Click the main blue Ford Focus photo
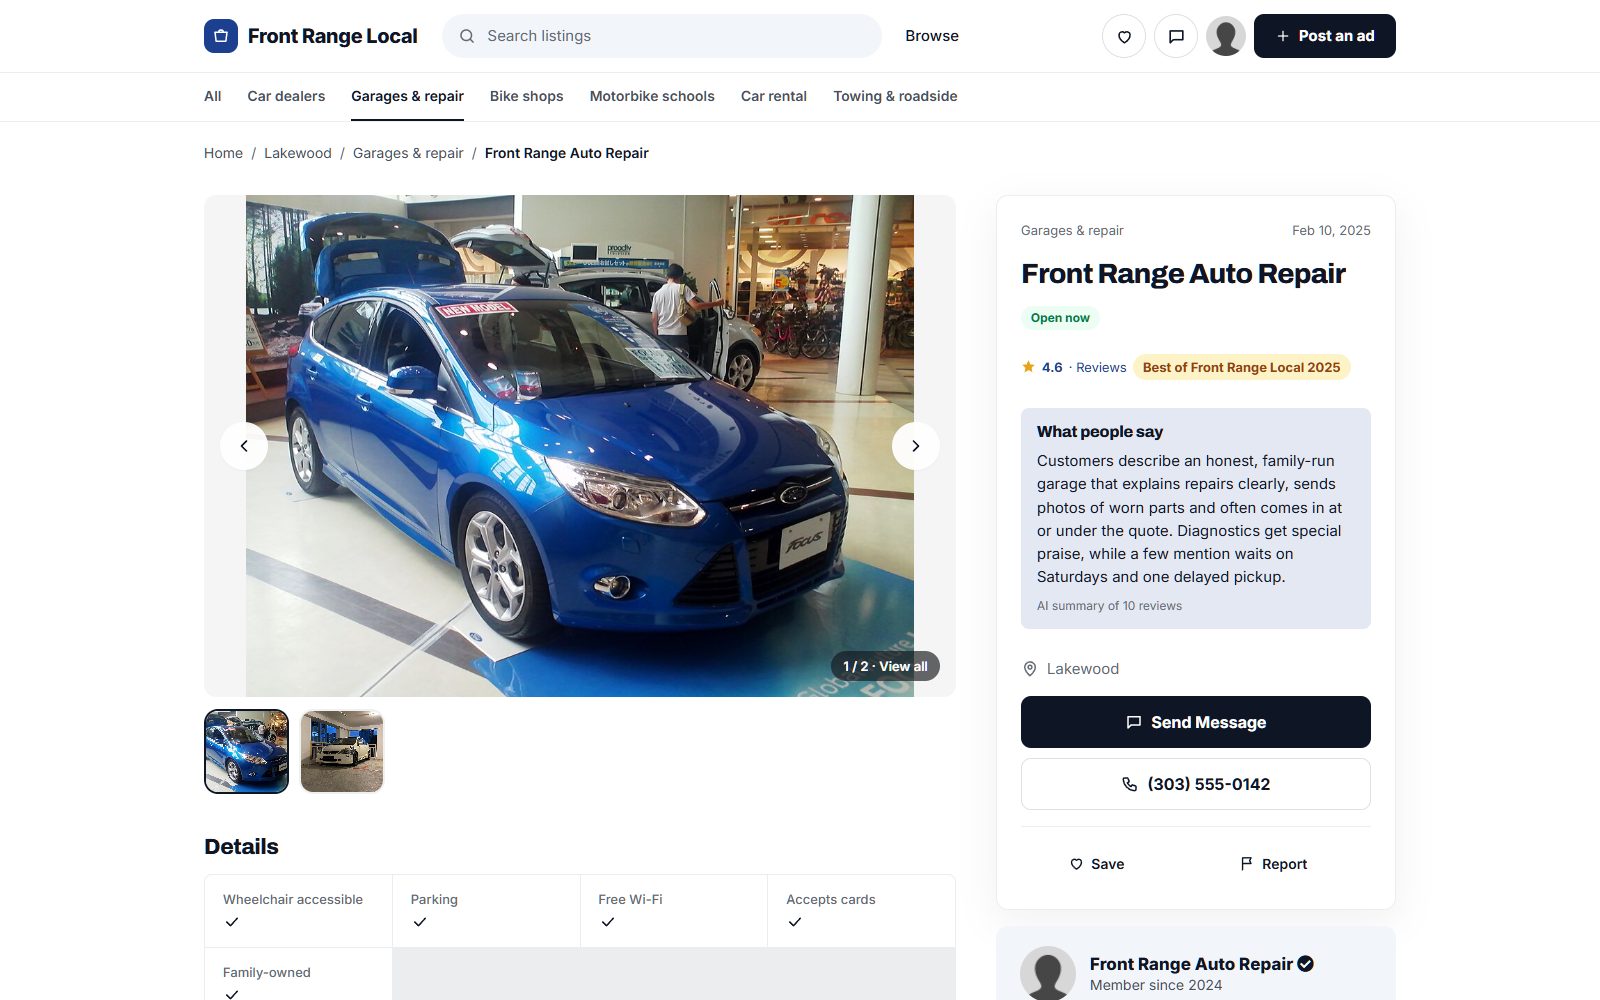This screenshot has height=1000, width=1600. click(x=580, y=446)
